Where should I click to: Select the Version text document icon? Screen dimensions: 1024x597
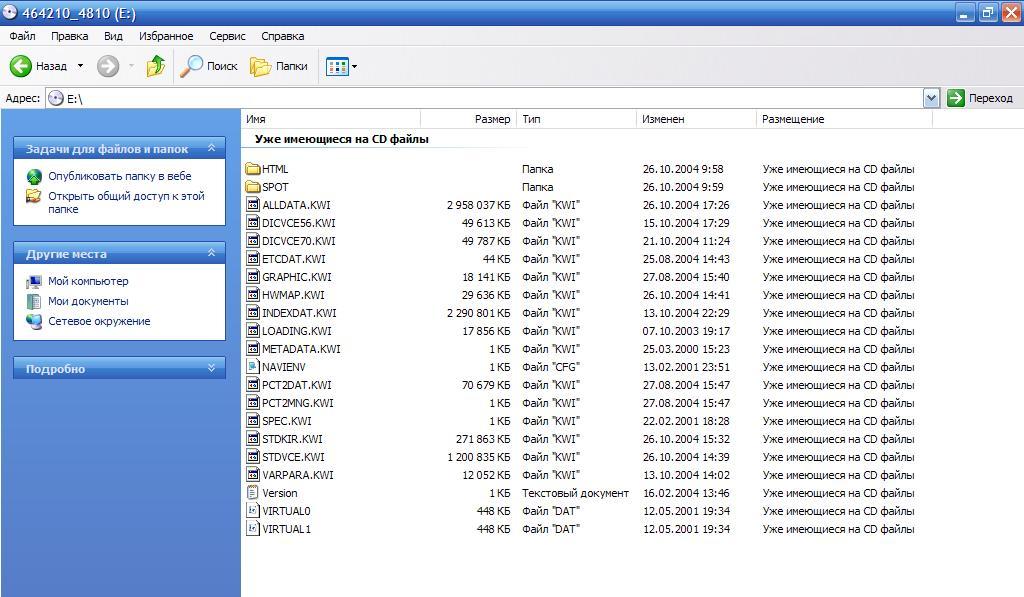point(252,493)
